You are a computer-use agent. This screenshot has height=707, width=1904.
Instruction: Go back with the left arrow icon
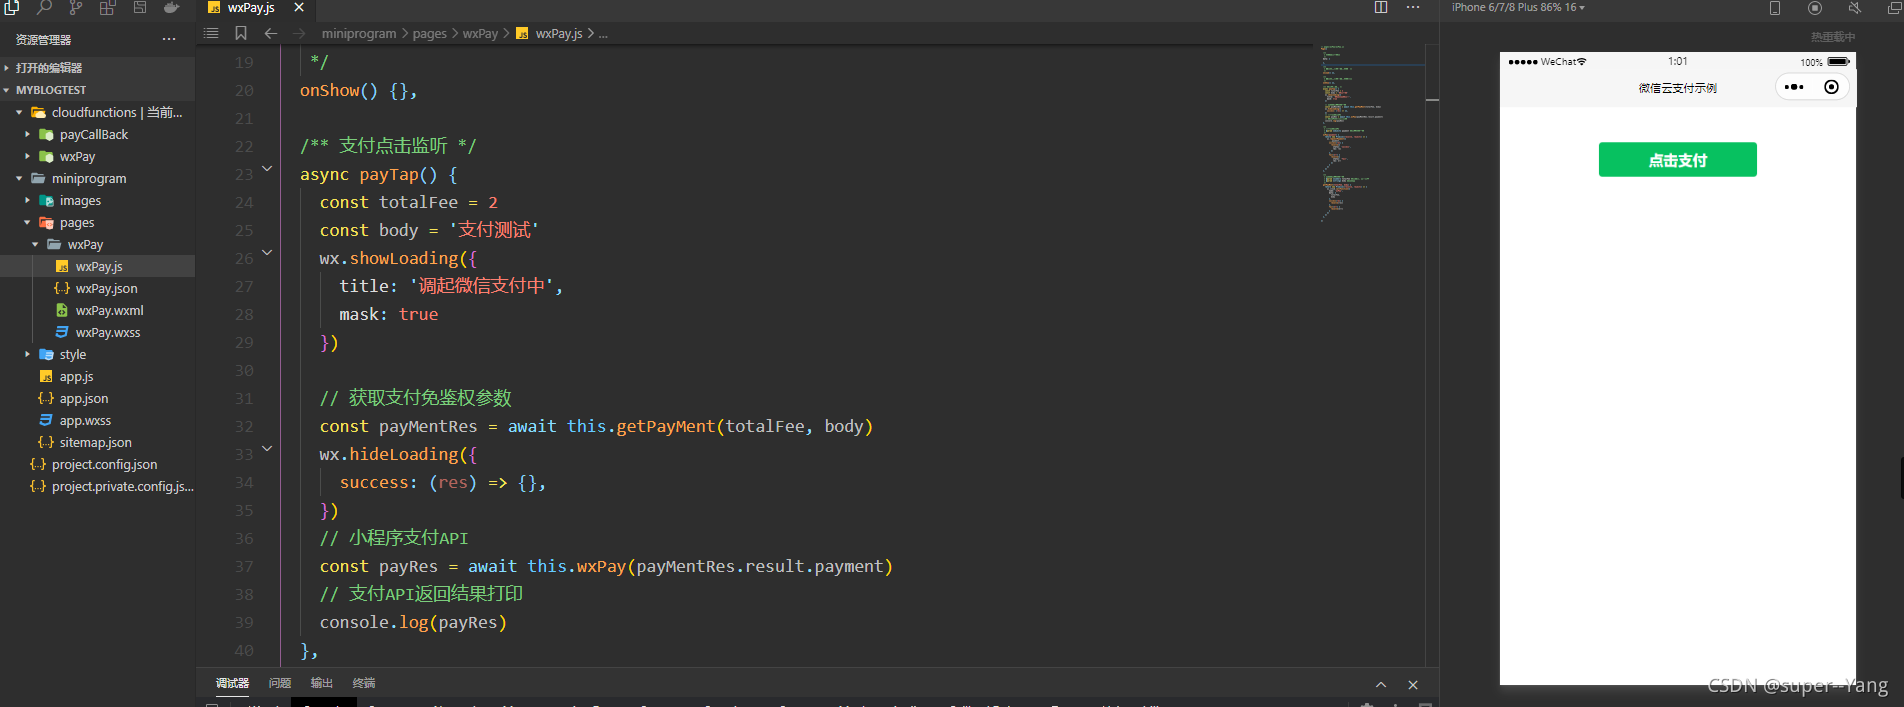click(270, 33)
